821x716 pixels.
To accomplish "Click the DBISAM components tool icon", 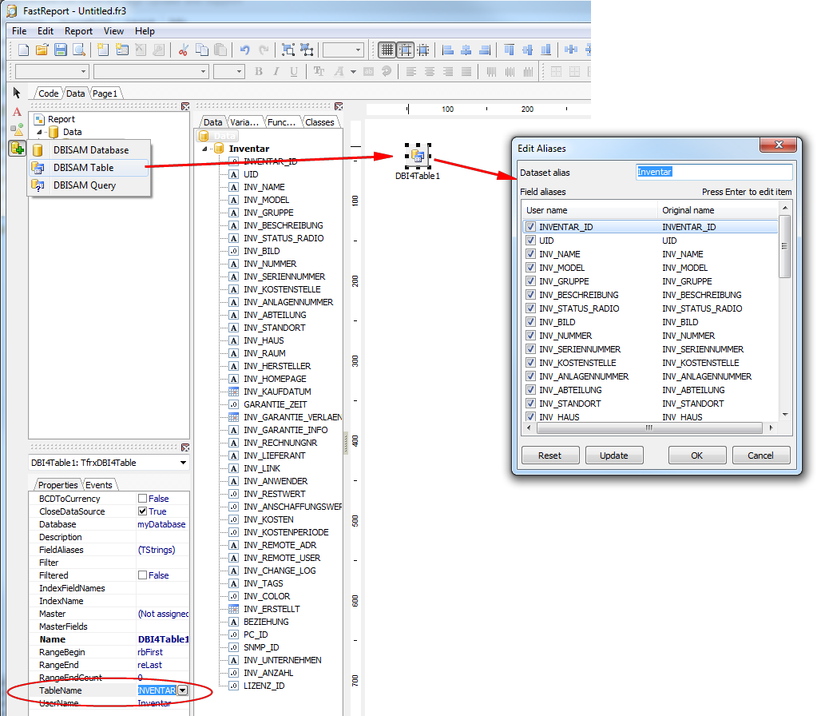I will [x=17, y=148].
